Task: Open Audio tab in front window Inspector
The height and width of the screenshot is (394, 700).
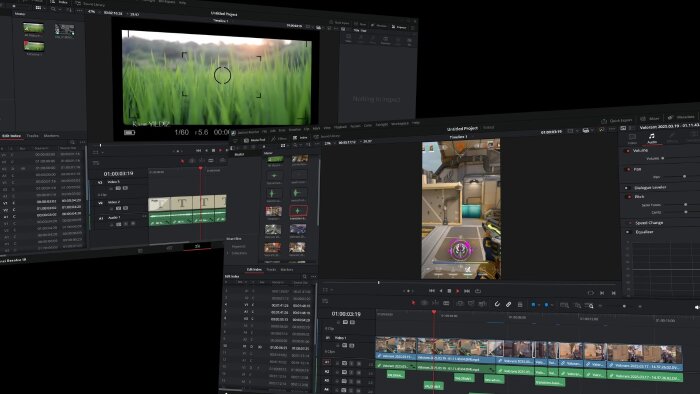Action: coord(652,138)
